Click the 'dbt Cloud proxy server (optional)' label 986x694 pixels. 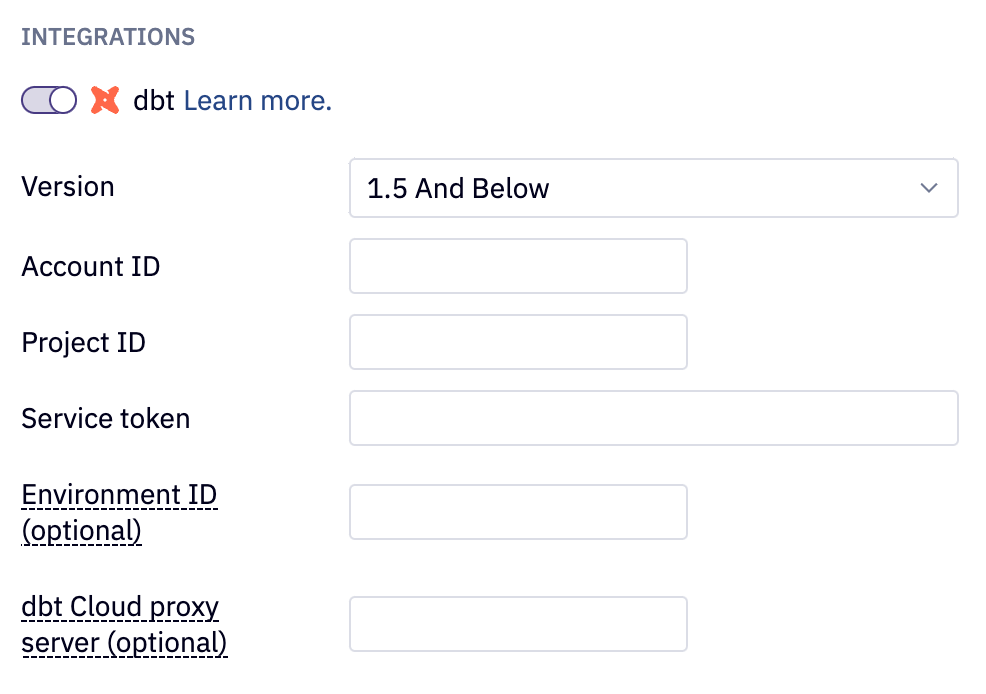tap(124, 624)
